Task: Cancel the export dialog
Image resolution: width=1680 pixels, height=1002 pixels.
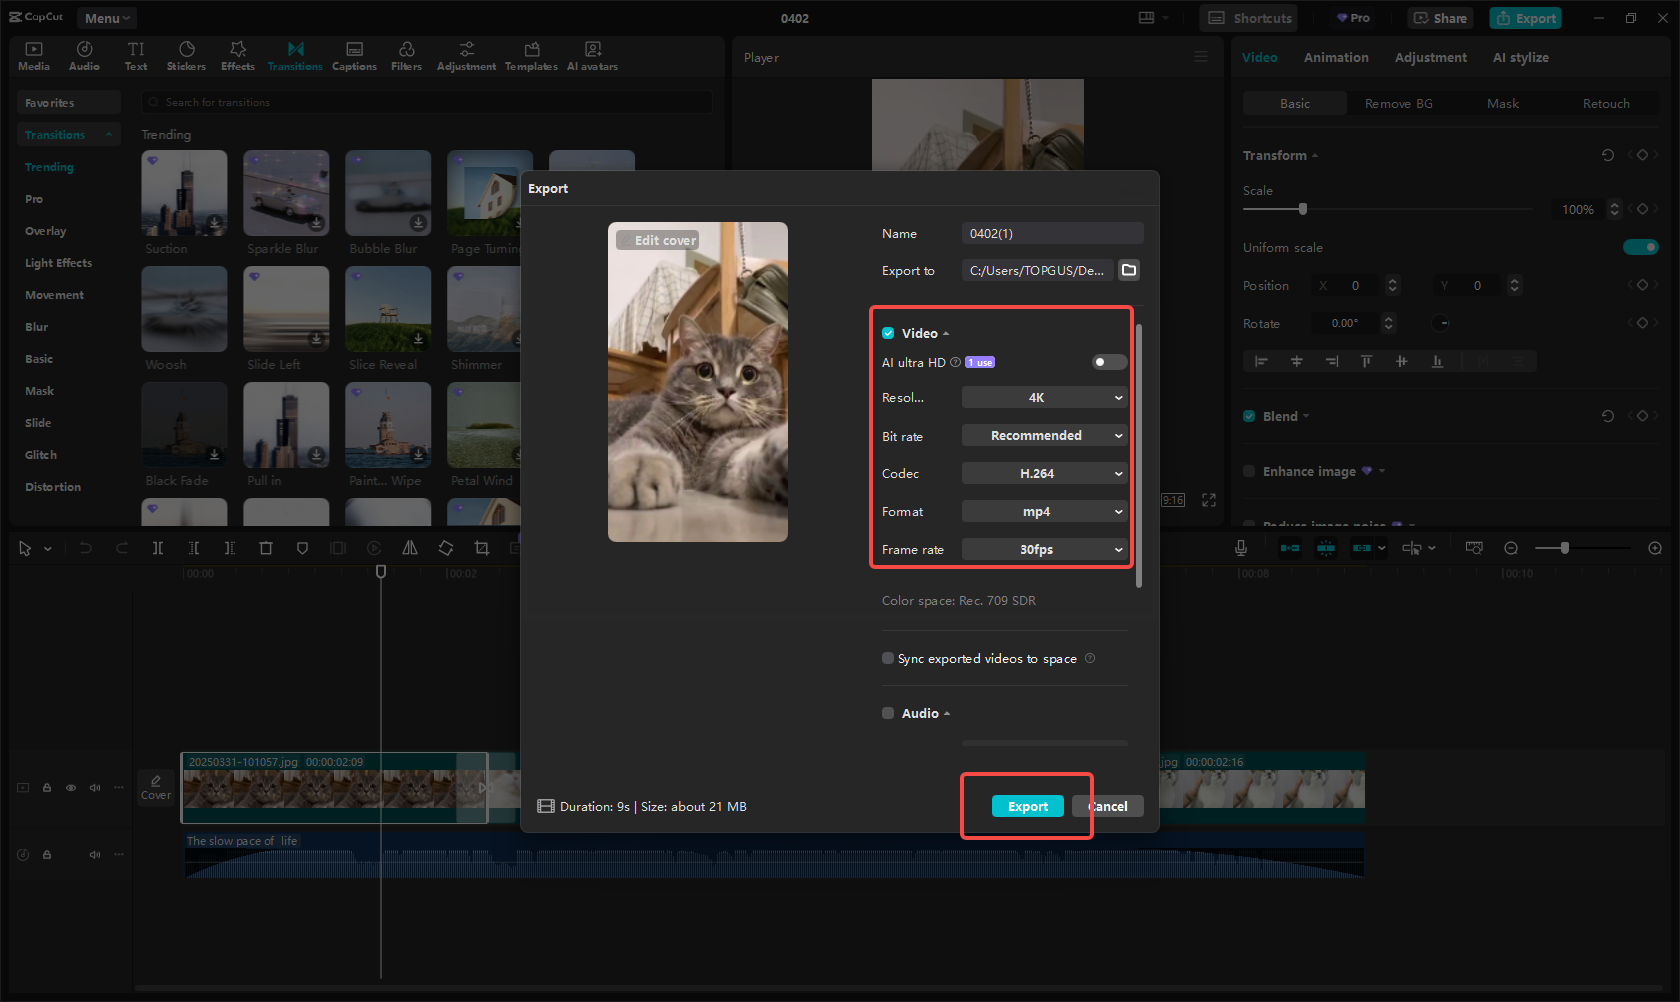Action: point(1110,807)
